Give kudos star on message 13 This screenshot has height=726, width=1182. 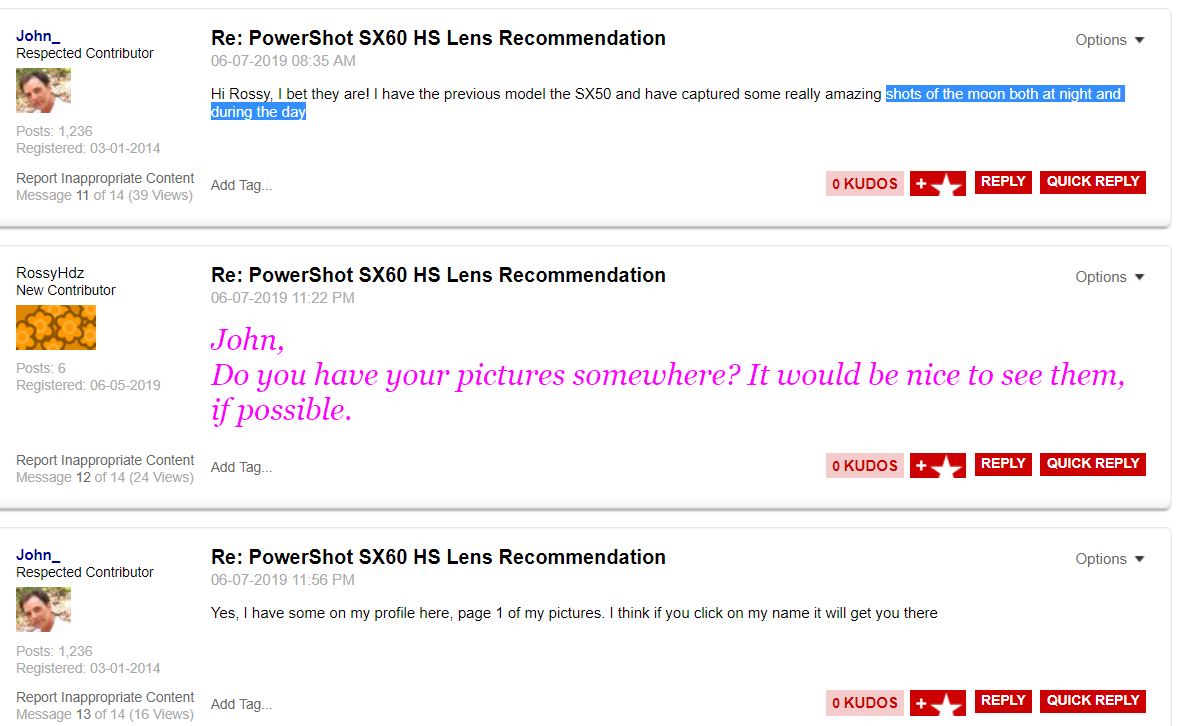[937, 703]
